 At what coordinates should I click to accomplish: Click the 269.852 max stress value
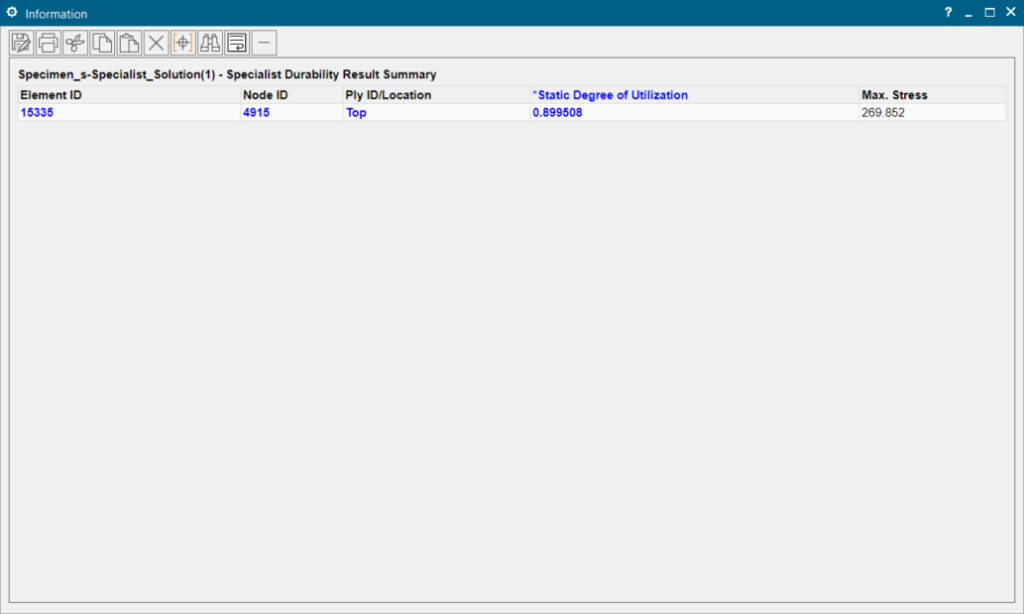tap(883, 113)
